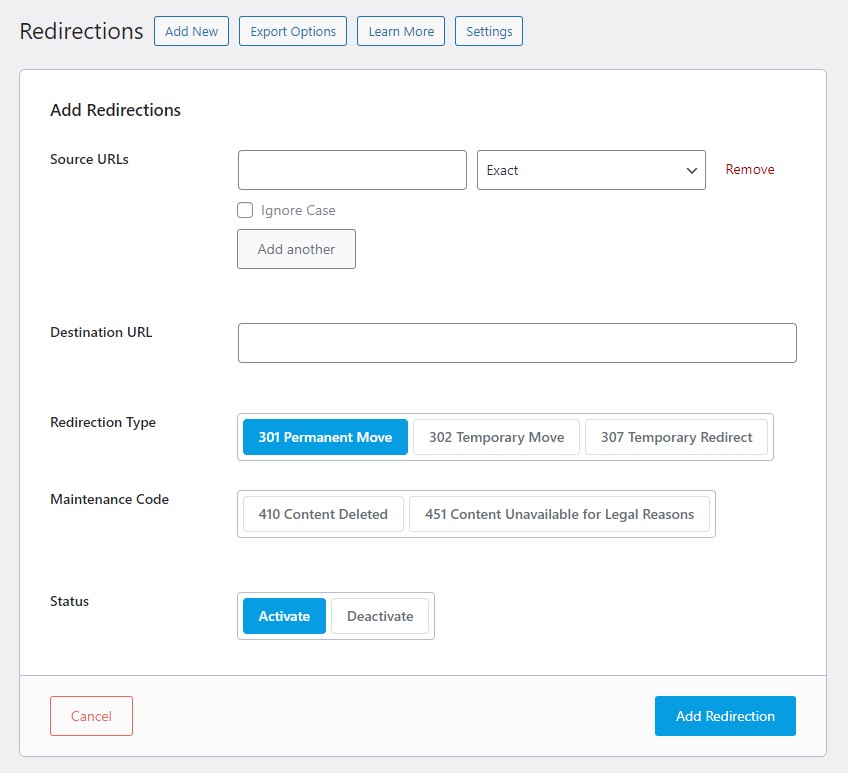Add another source URL
Viewport: 848px width, 773px height.
pyautogui.click(x=296, y=249)
